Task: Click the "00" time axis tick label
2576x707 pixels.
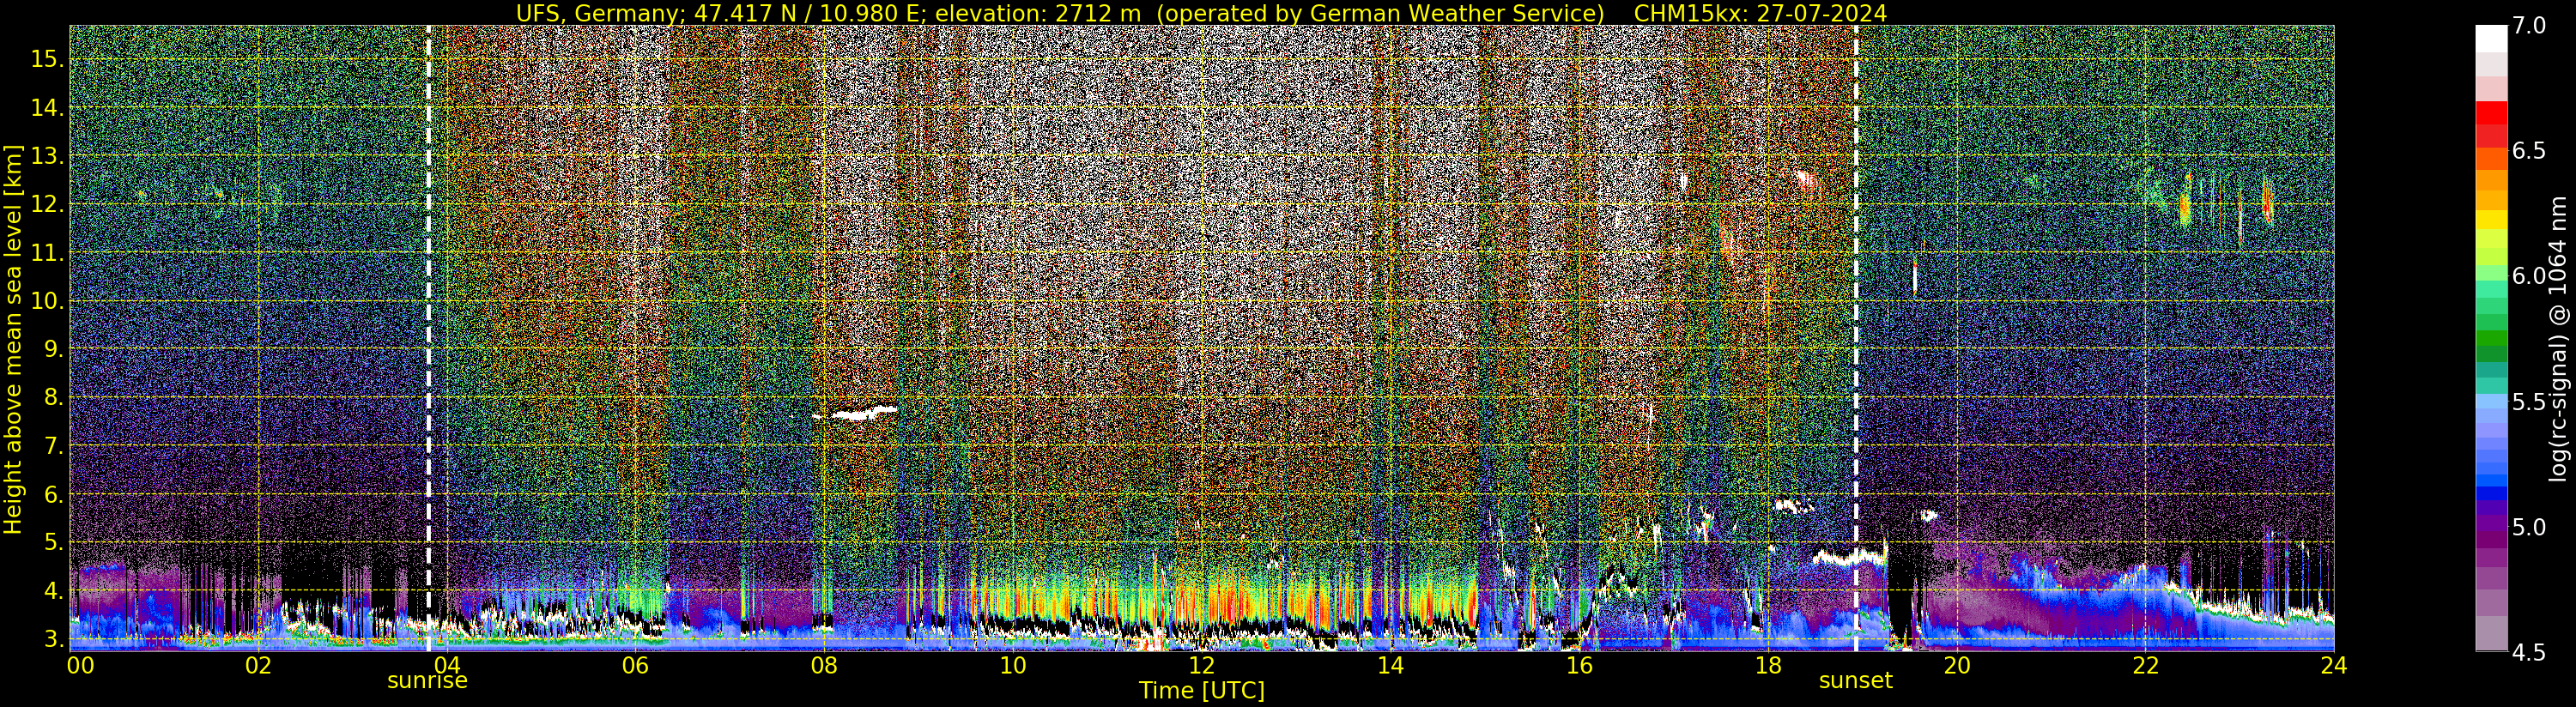Action: pyautogui.click(x=80, y=665)
